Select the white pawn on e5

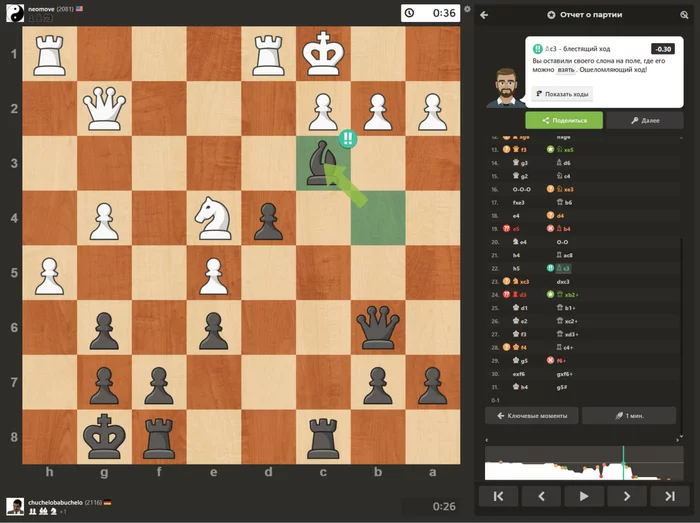214,275
